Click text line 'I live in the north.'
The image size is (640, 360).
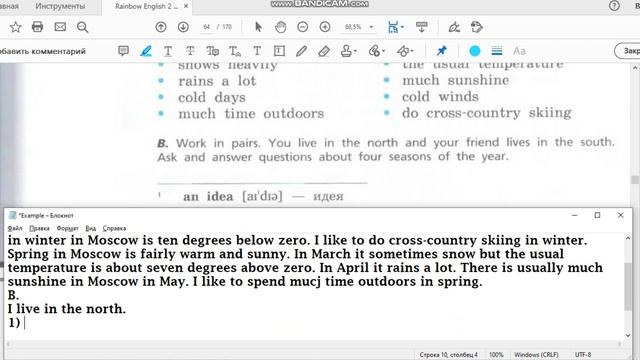pos(67,309)
